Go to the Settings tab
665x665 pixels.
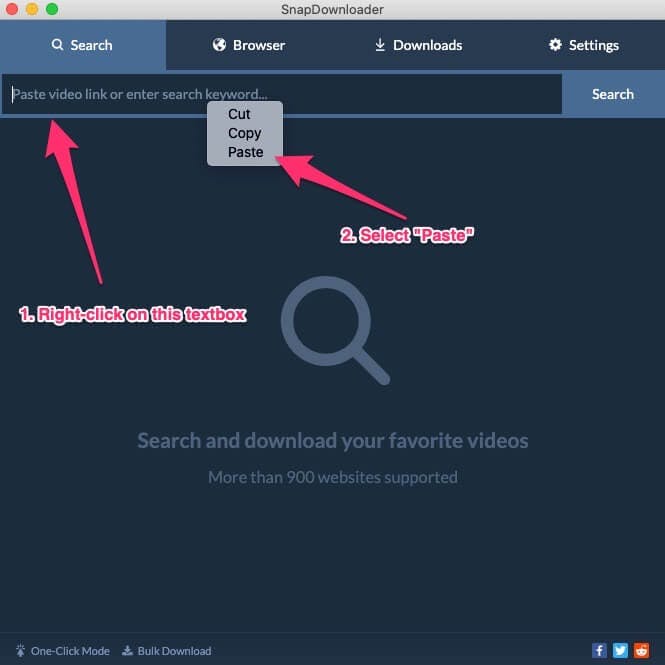(x=584, y=45)
